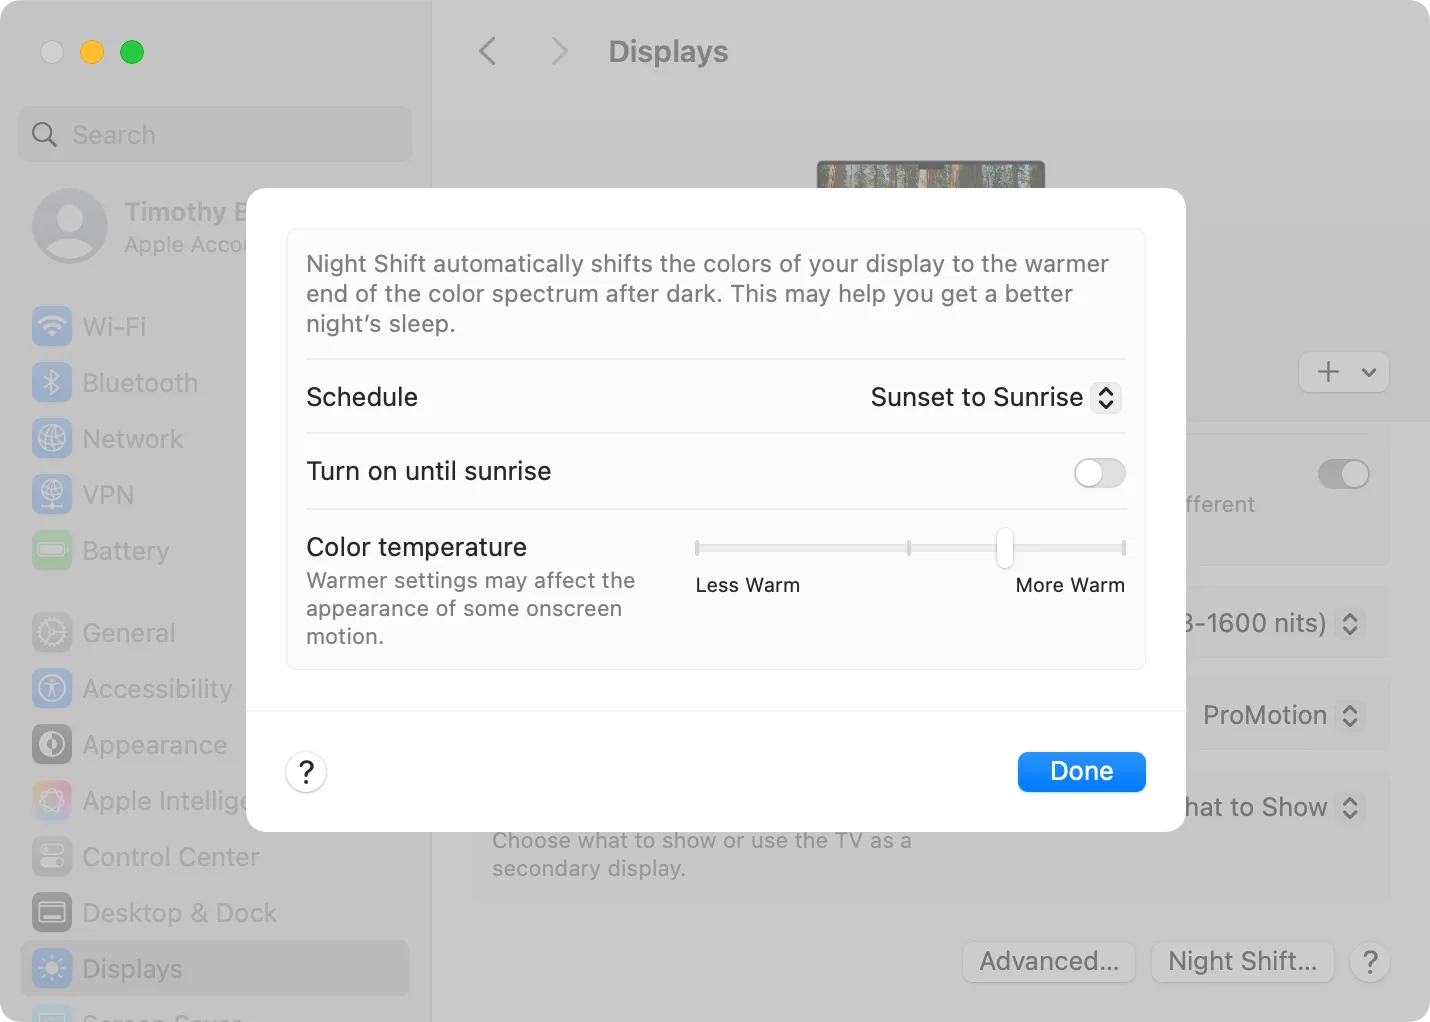Image resolution: width=1430 pixels, height=1022 pixels.
Task: Click the Displays sun icon
Action: (52, 968)
